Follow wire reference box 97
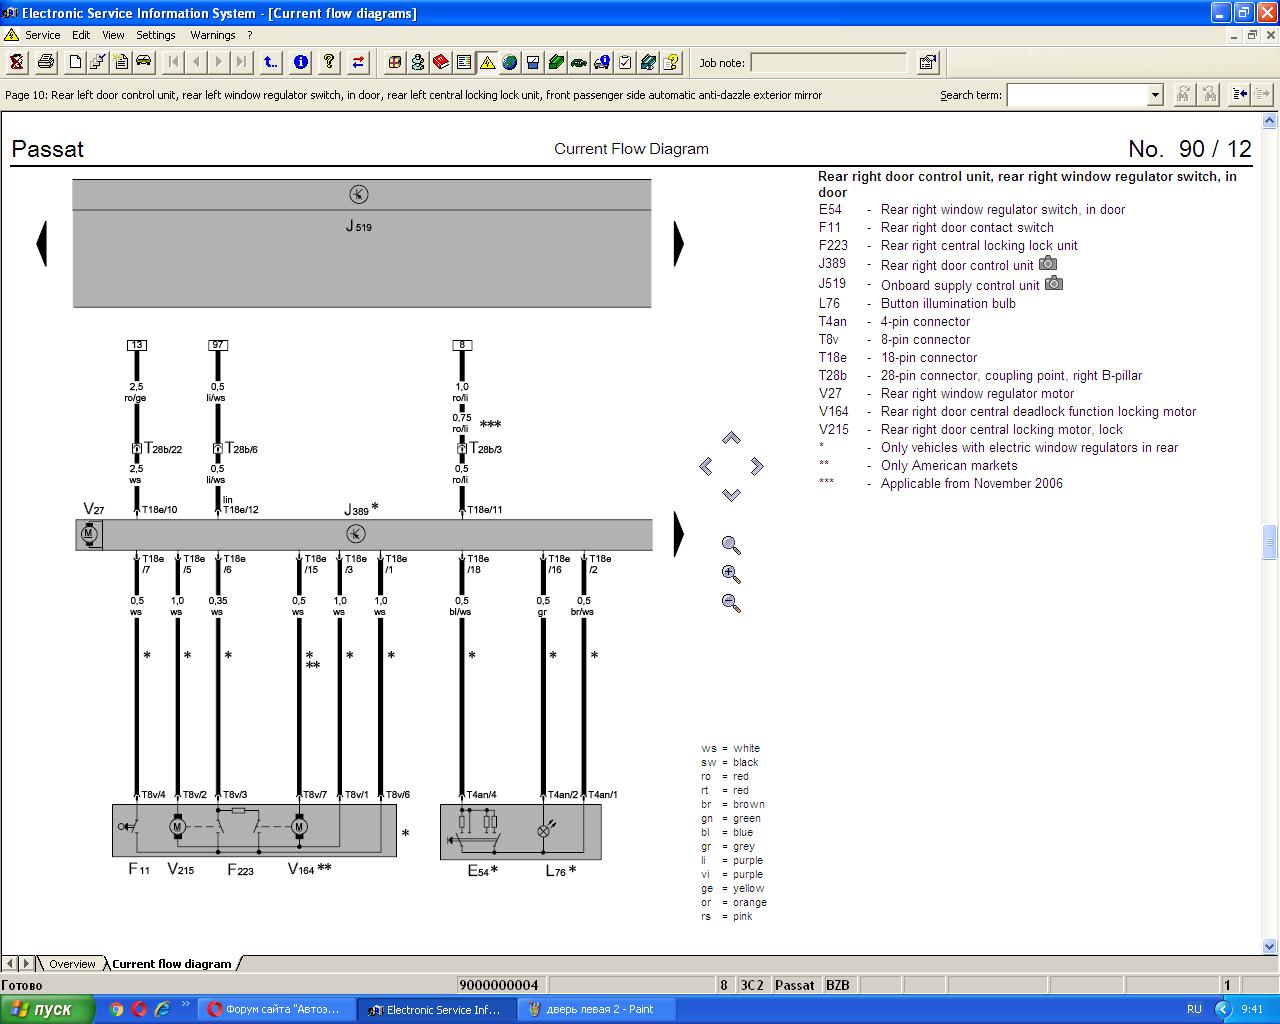 (x=218, y=345)
